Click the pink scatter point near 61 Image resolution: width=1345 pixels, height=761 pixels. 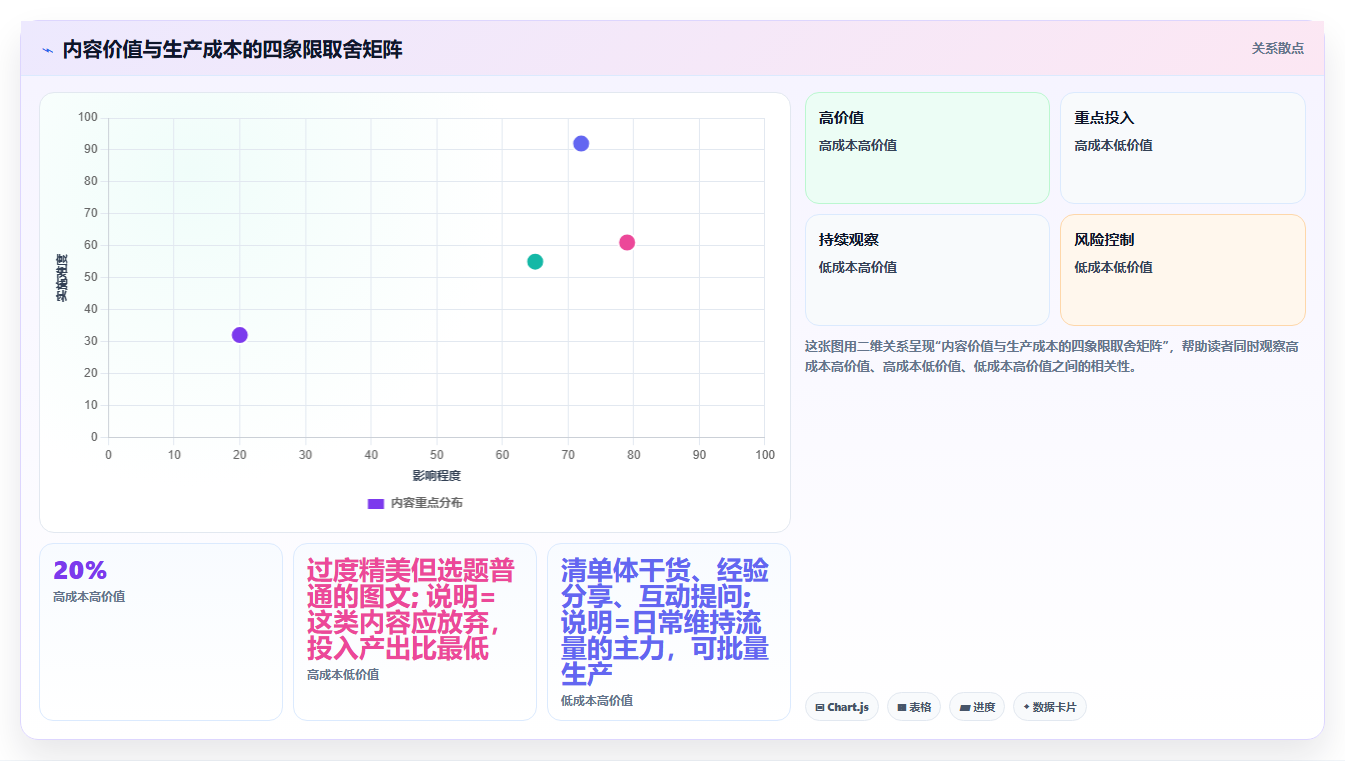pos(627,242)
